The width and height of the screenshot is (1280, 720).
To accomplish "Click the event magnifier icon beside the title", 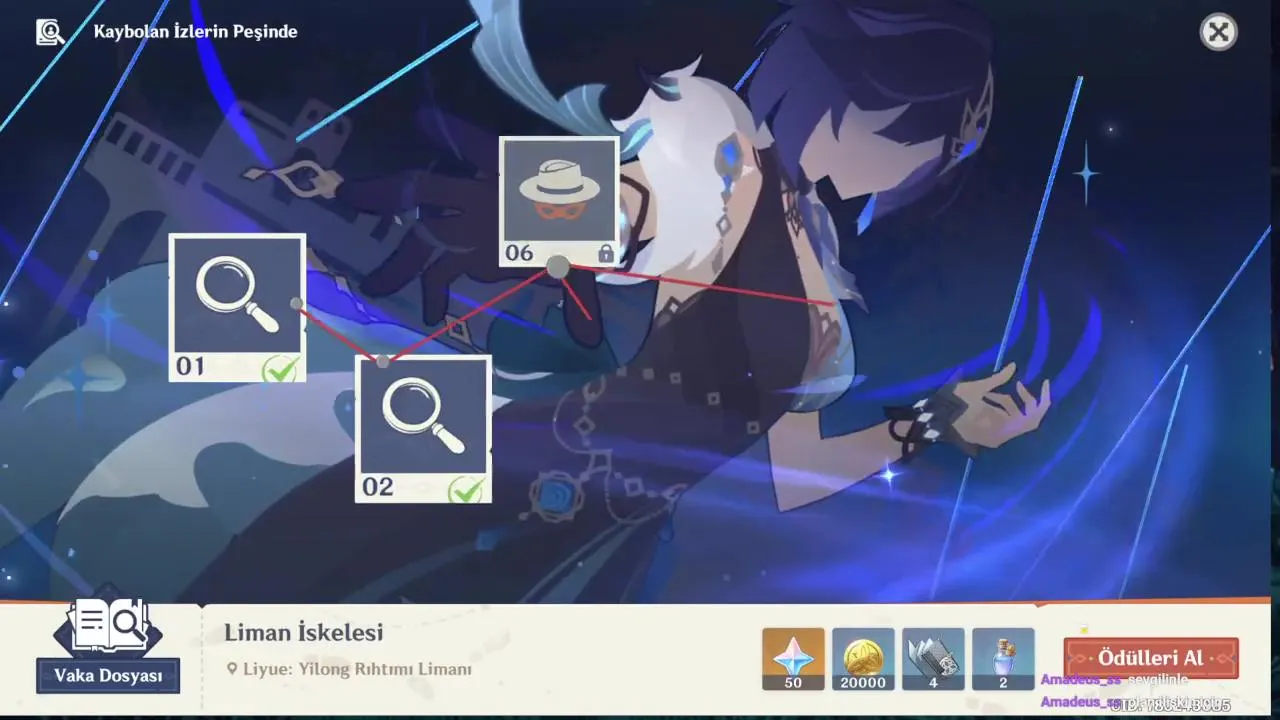I will point(50,32).
